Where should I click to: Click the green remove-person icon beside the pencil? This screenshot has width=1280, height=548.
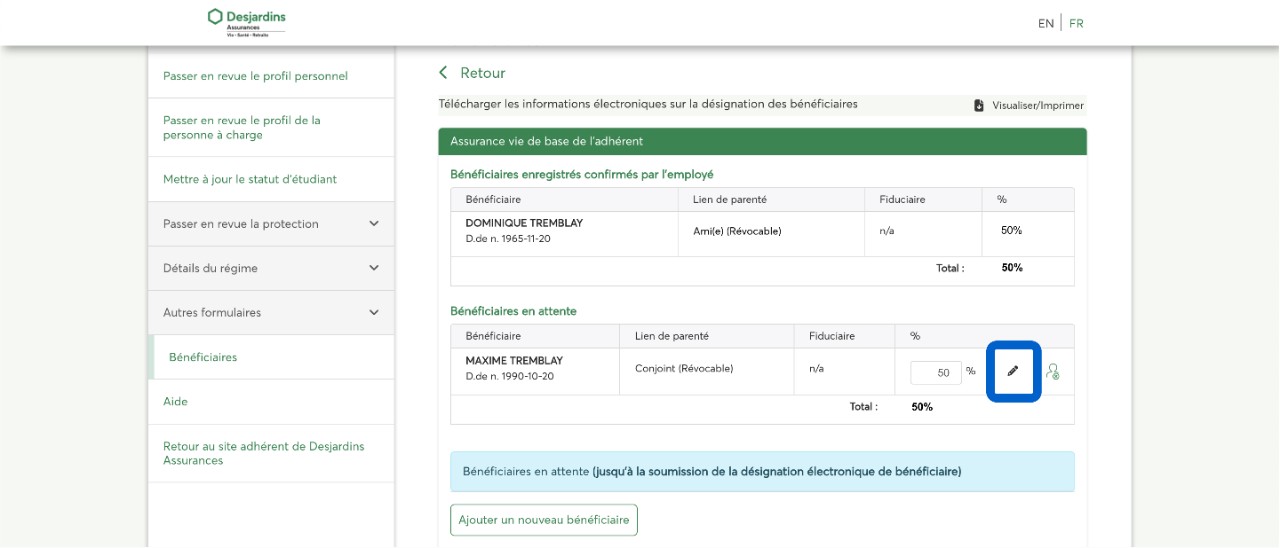click(x=1052, y=372)
